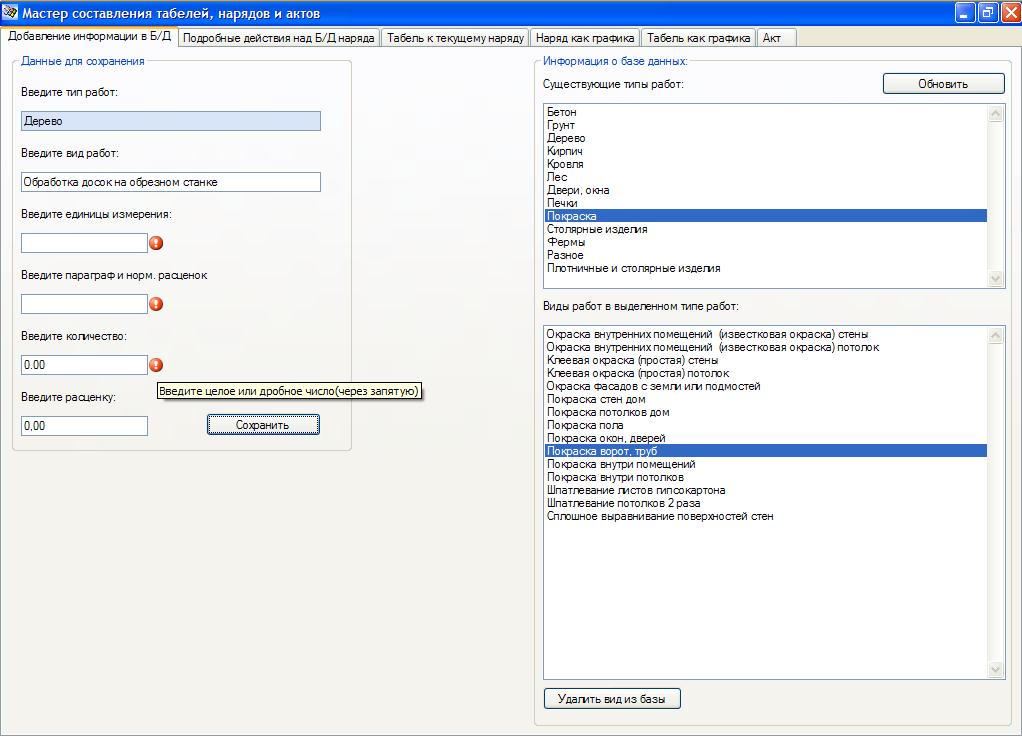Switch to 'Наряд как графика' tab
This screenshot has height=736, width=1022.
coord(585,38)
